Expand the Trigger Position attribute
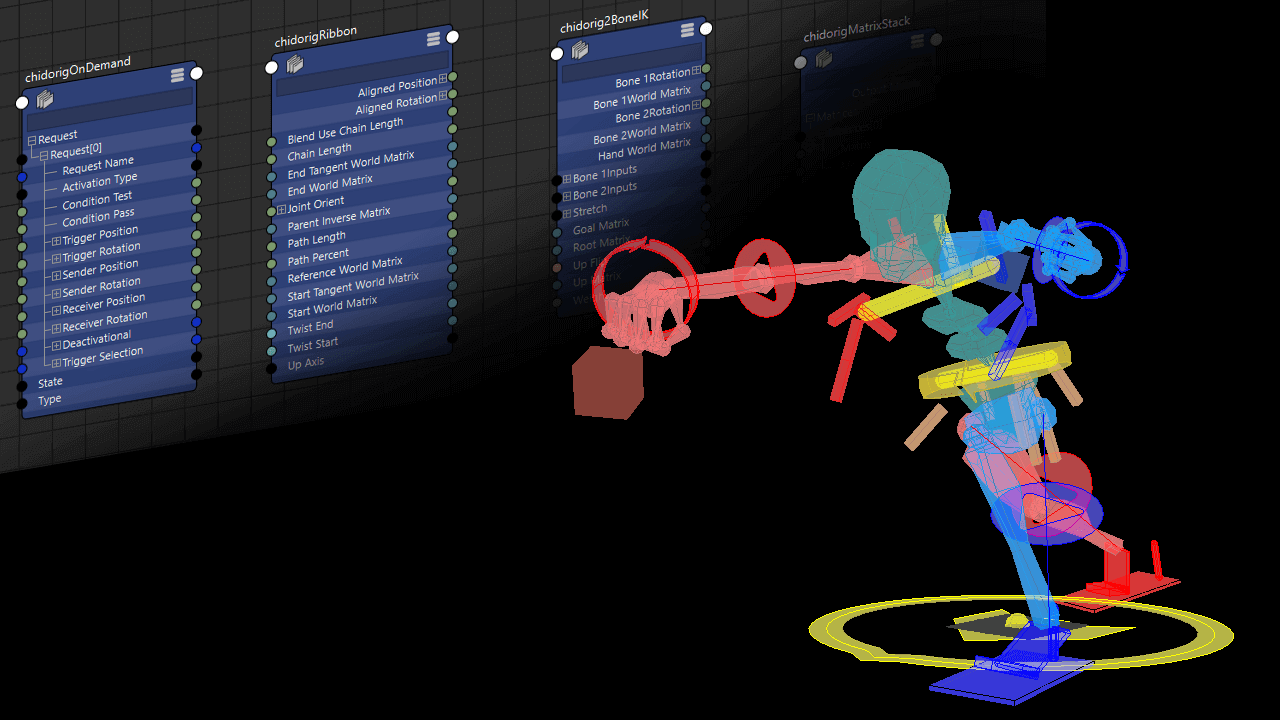Viewport: 1280px width, 720px height. click(x=56, y=242)
